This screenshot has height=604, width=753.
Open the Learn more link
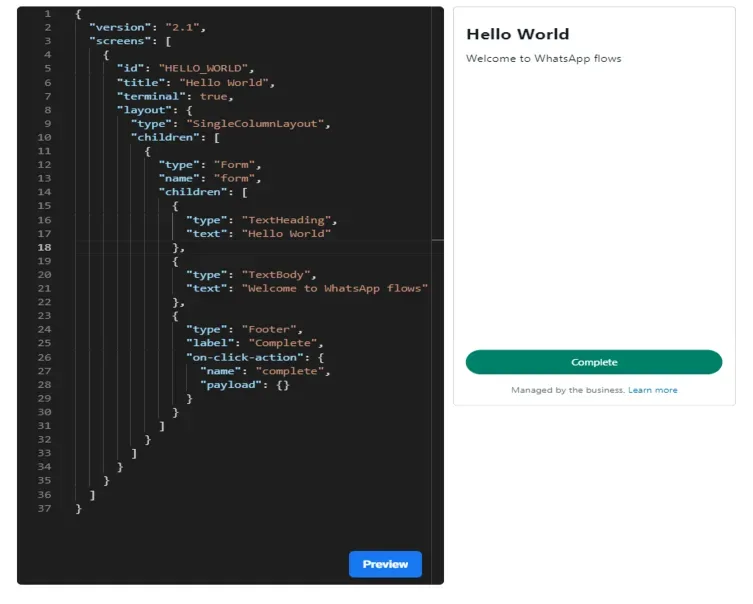[x=653, y=390]
